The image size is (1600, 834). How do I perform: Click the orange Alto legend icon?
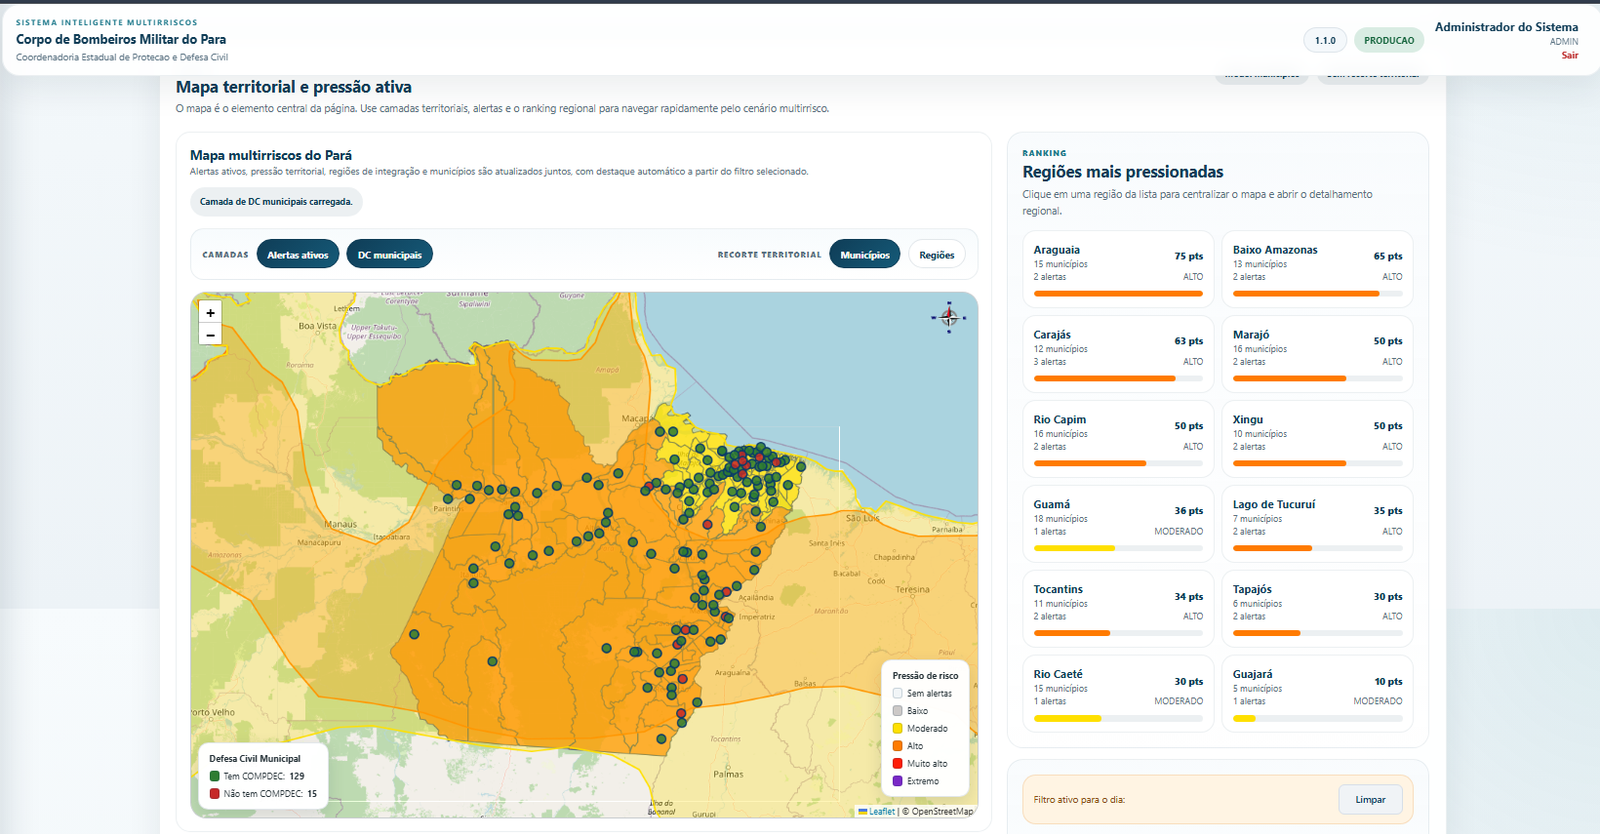pos(897,746)
